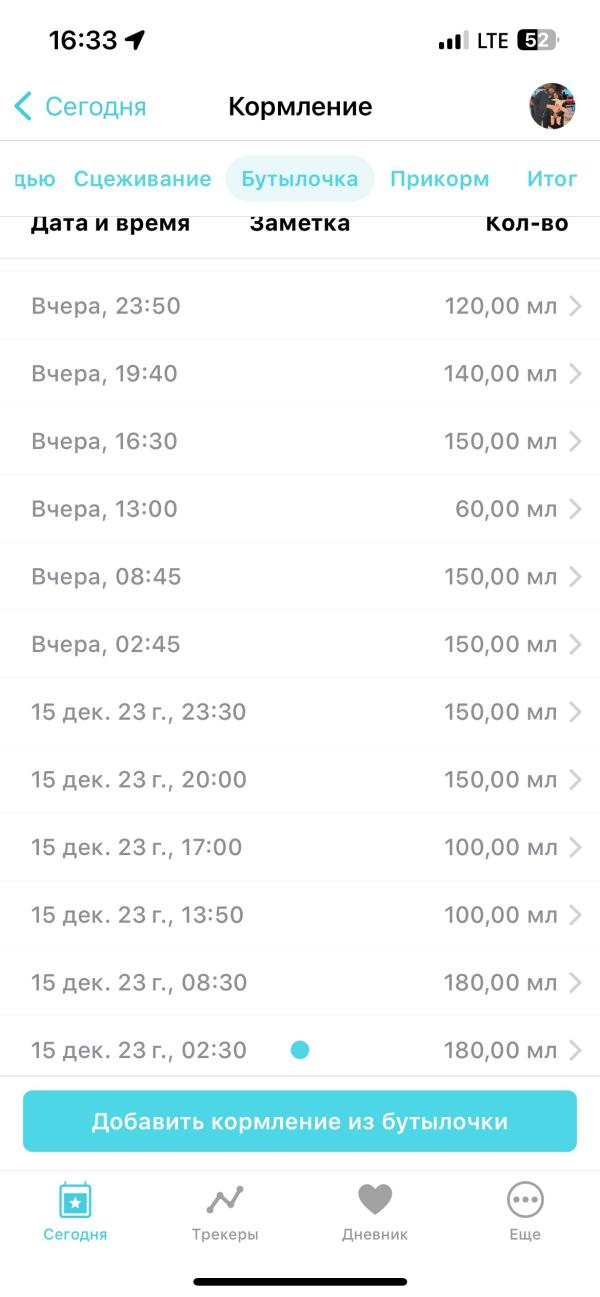Tap the blue note dot on 02:30 entry
The image size is (600, 1297).
tap(299, 1050)
